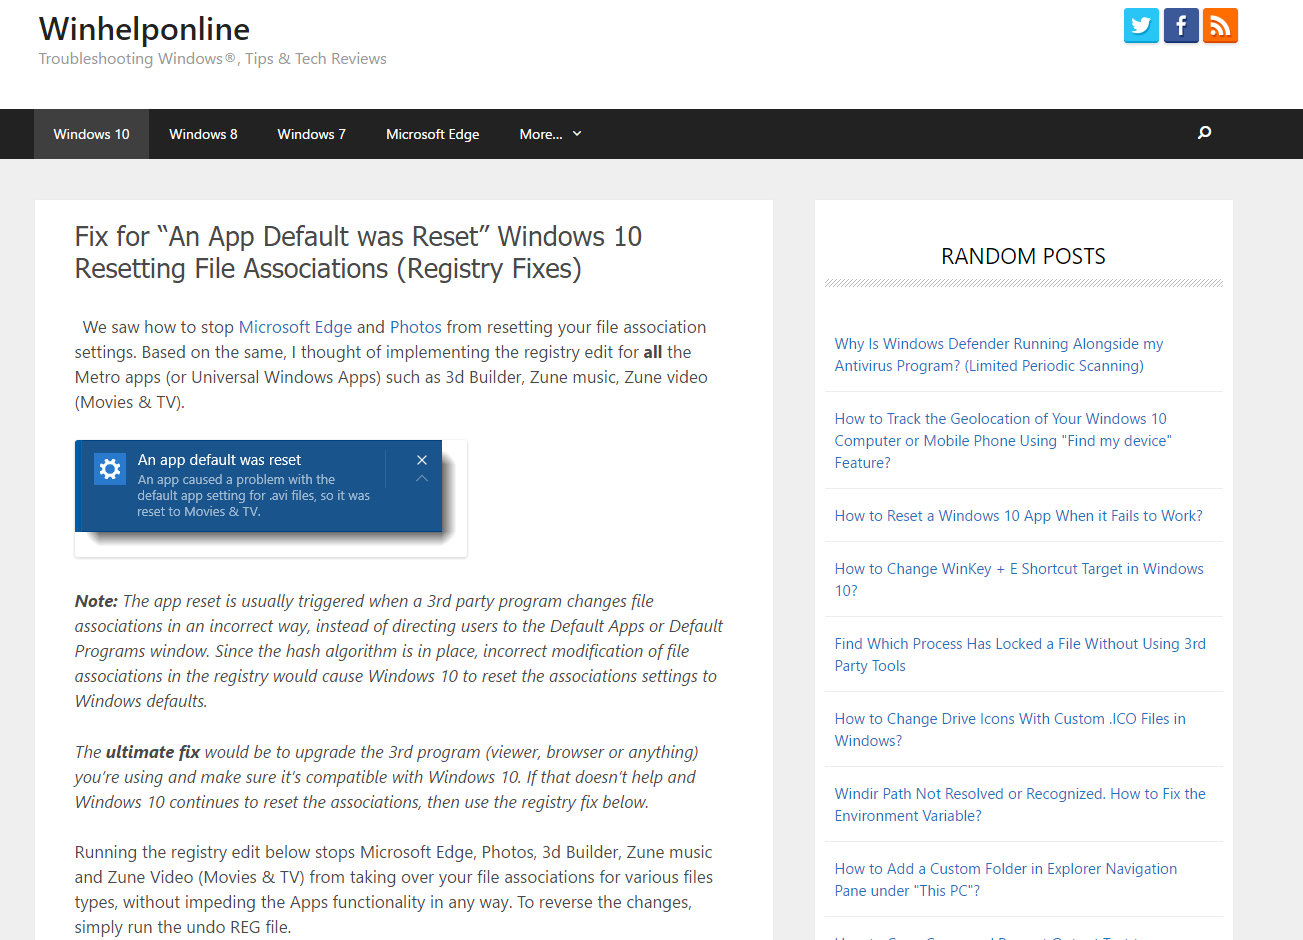The width and height of the screenshot is (1303, 940).
Task: Open How to Reset a Windows 10 App post
Action: coord(1019,516)
